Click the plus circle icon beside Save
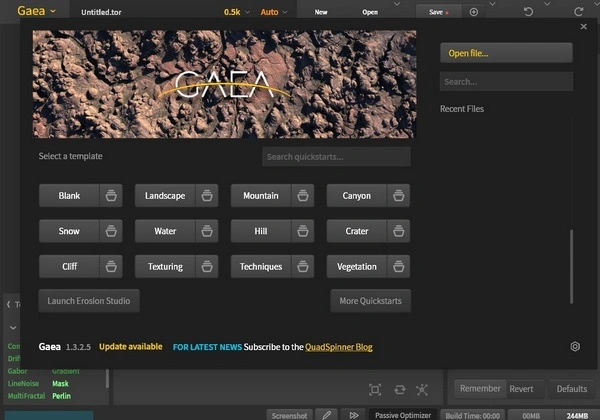This screenshot has height=420, width=600. pyautogui.click(x=474, y=12)
